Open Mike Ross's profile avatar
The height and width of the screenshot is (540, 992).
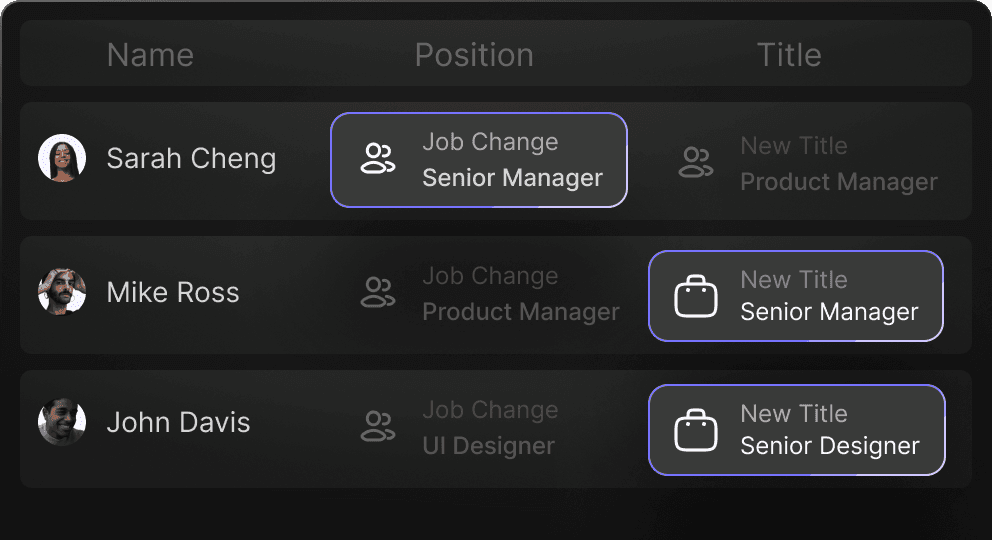(62, 292)
